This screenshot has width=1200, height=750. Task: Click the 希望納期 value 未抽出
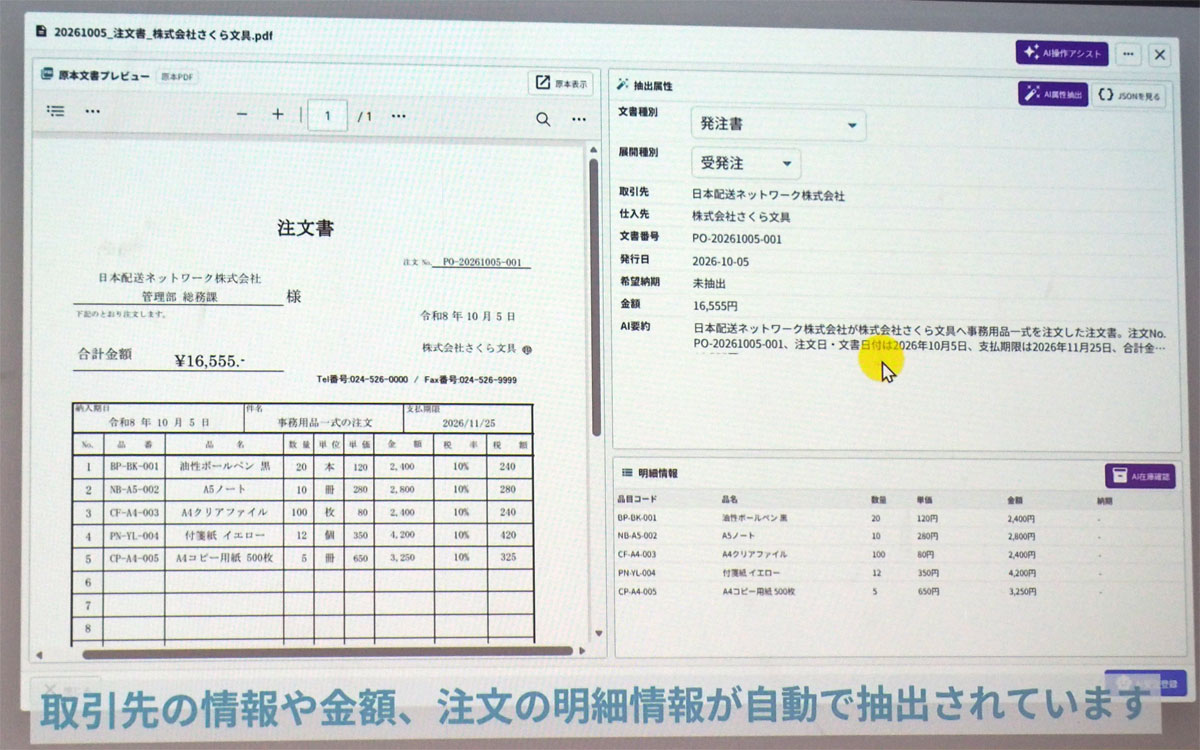pyautogui.click(x=709, y=284)
